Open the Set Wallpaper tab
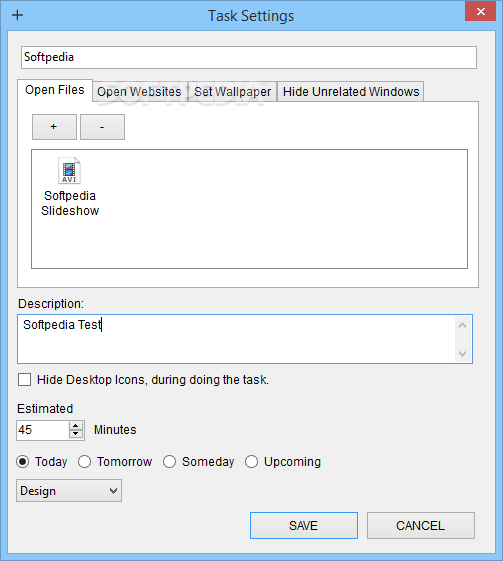The image size is (503, 561). click(233, 92)
